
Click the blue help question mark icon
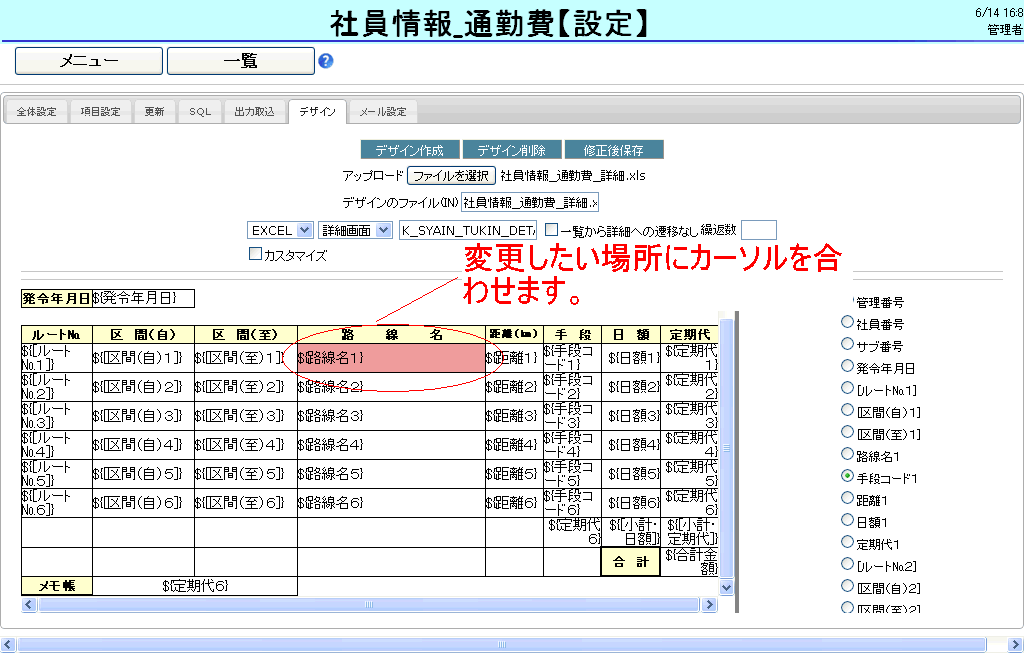(x=325, y=61)
